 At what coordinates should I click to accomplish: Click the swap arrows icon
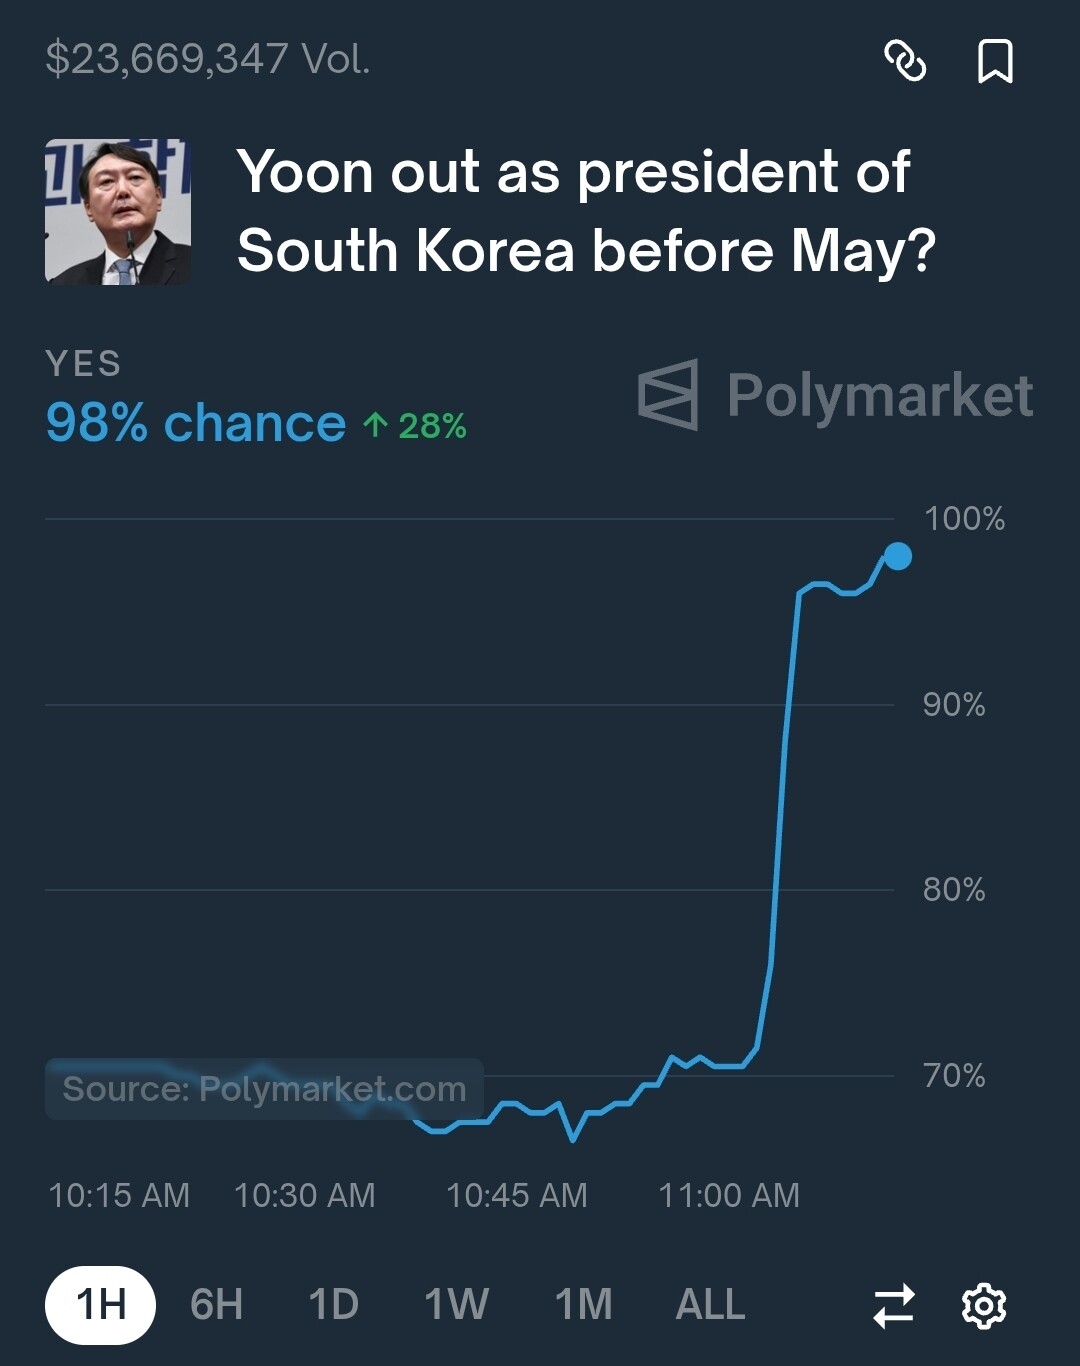point(893,1306)
